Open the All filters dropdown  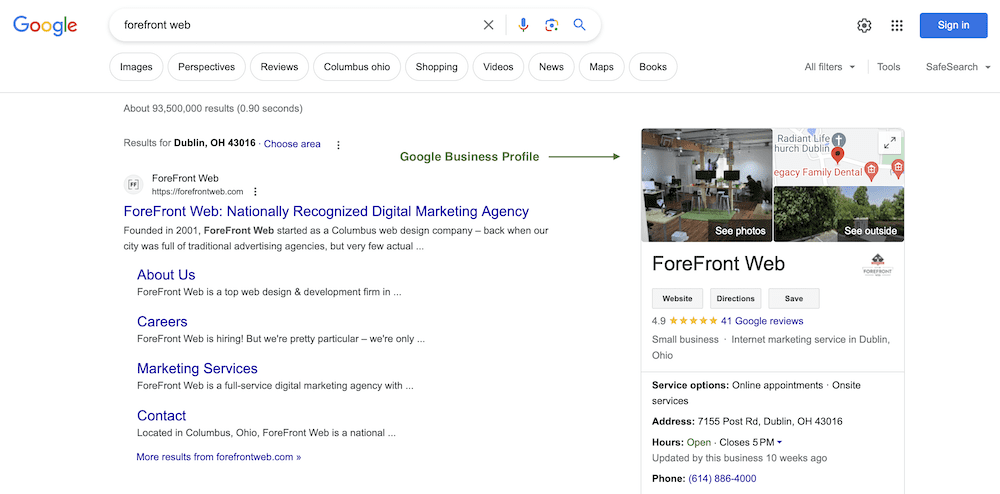point(830,67)
